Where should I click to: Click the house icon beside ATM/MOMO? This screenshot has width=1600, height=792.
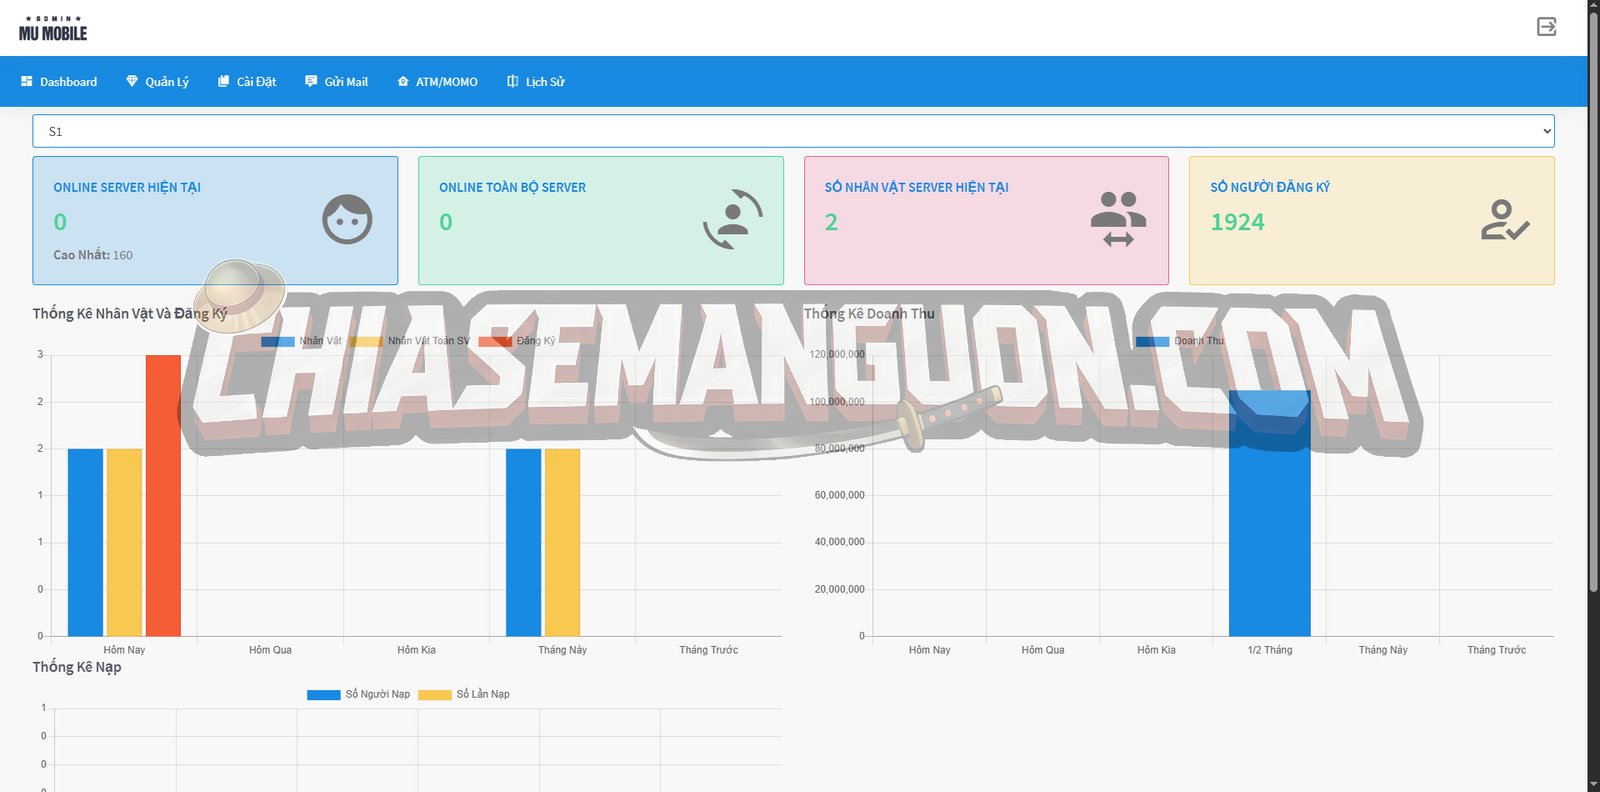[403, 82]
